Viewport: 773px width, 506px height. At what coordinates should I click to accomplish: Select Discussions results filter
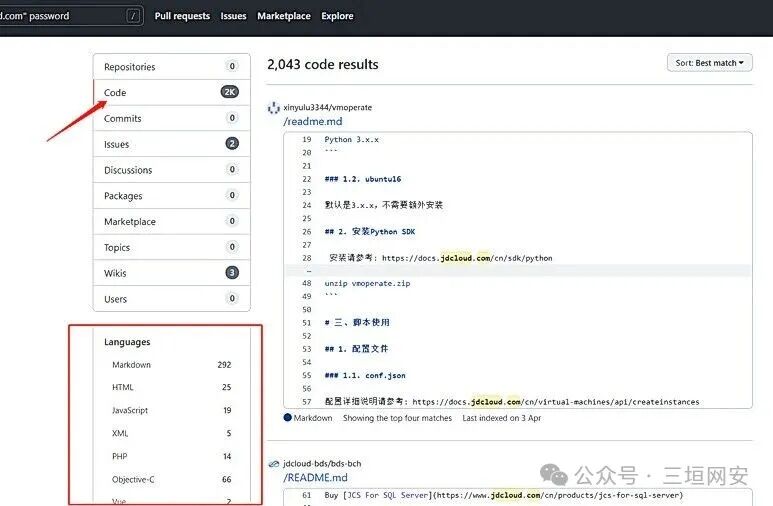(172, 170)
